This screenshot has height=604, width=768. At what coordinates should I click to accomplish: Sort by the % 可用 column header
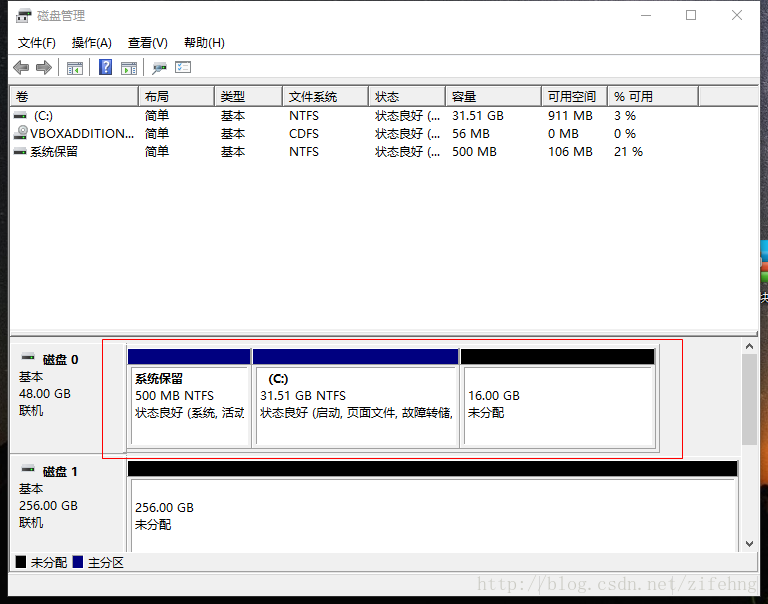[x=653, y=97]
